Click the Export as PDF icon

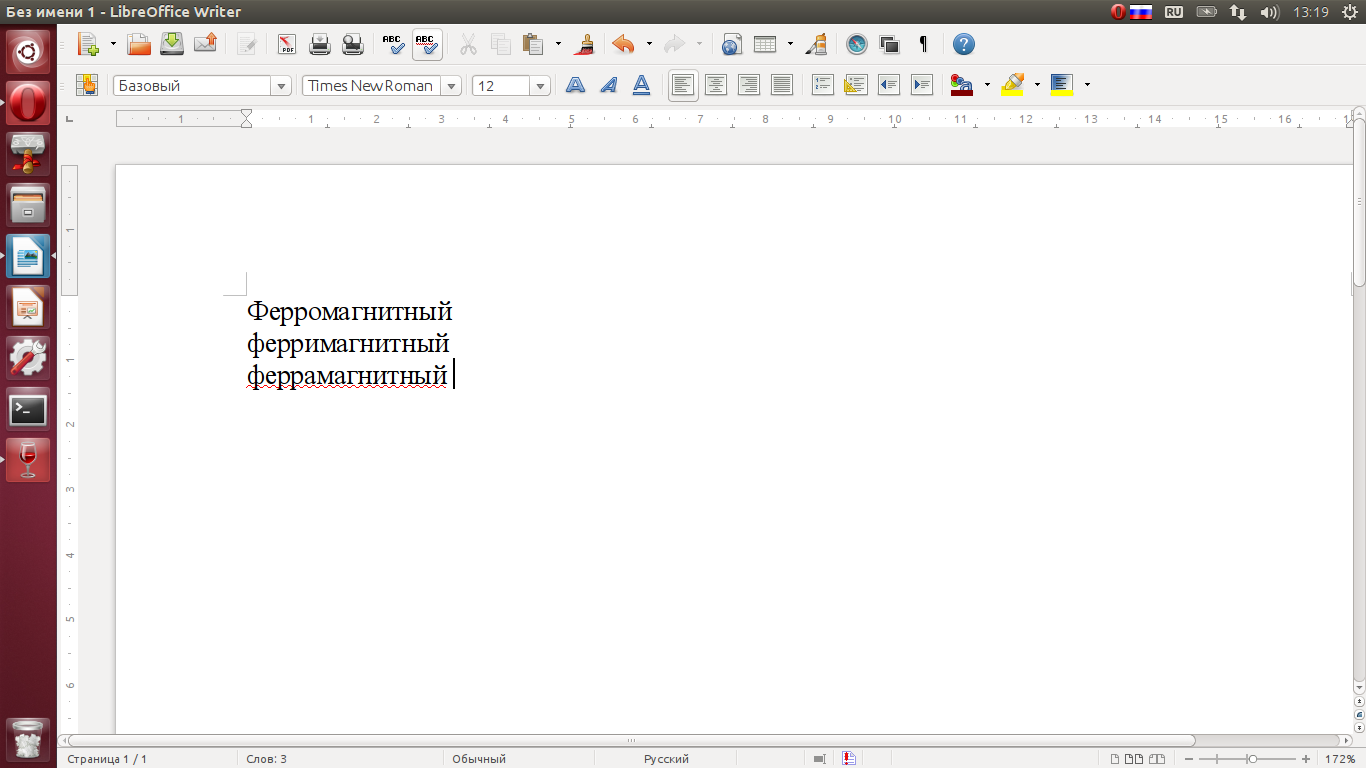pos(287,44)
